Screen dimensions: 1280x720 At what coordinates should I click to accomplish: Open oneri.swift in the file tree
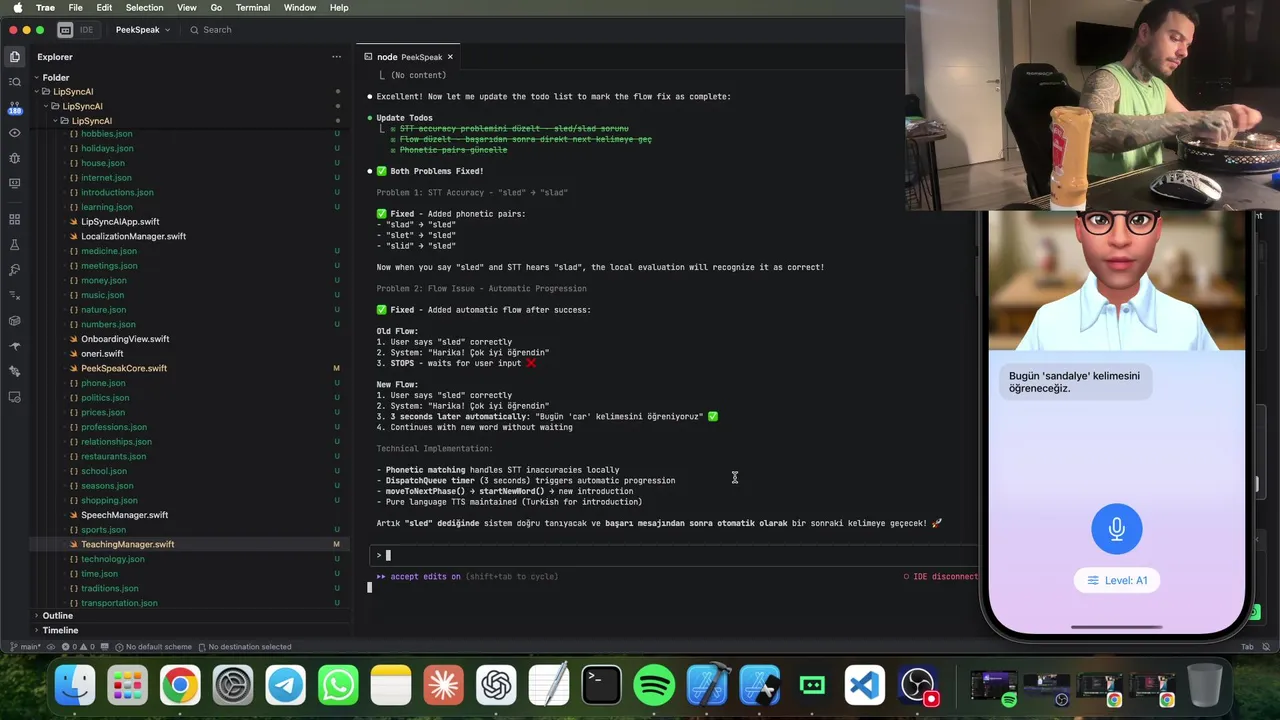pyautogui.click(x=102, y=354)
